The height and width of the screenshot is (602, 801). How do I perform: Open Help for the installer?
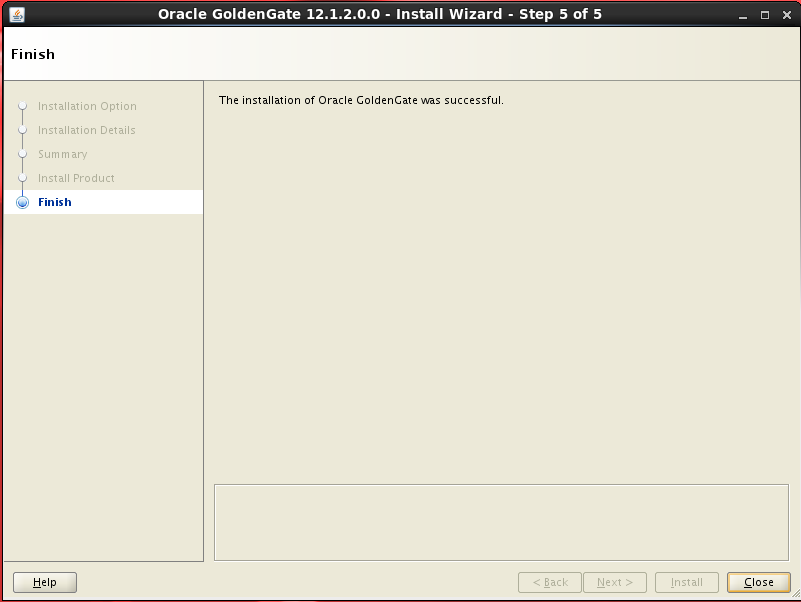[45, 582]
